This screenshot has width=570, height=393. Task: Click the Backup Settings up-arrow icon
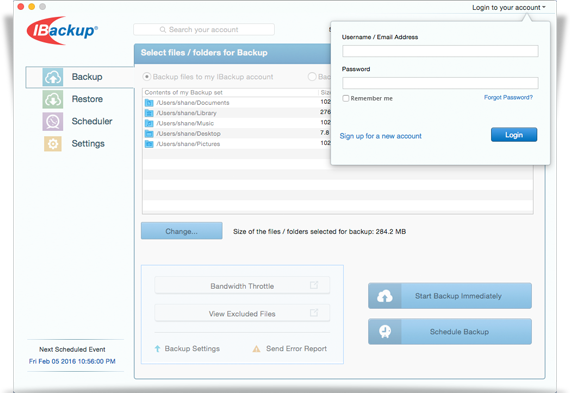point(157,349)
